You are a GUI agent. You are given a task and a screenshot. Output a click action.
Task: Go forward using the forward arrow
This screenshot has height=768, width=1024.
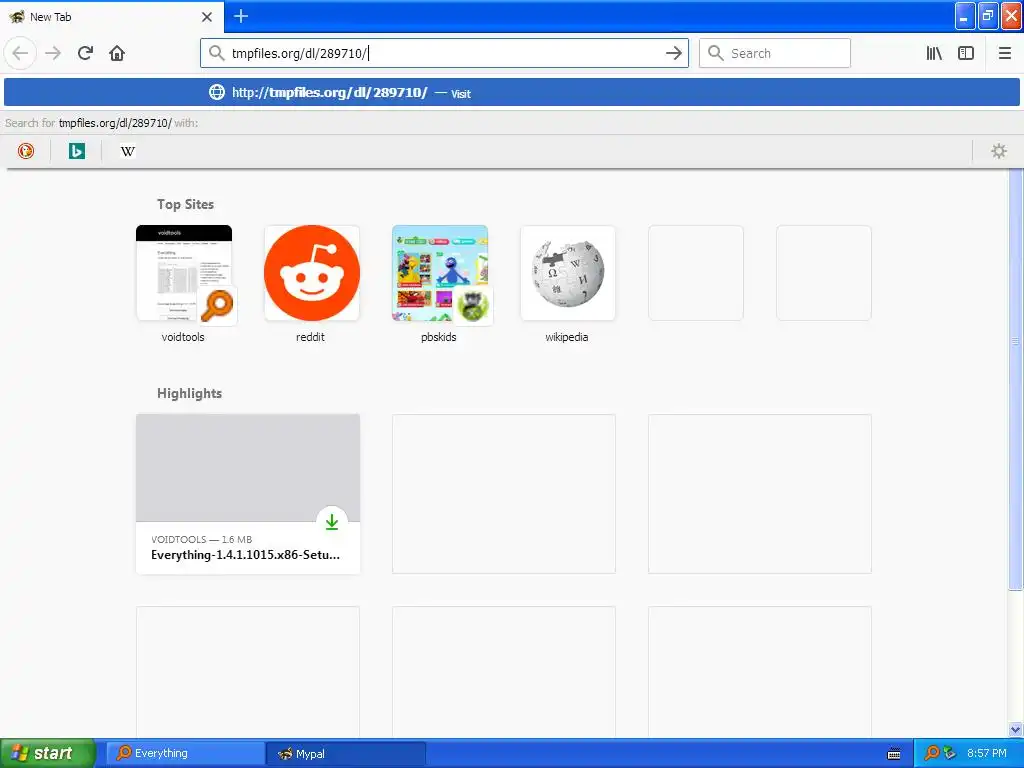click(53, 53)
